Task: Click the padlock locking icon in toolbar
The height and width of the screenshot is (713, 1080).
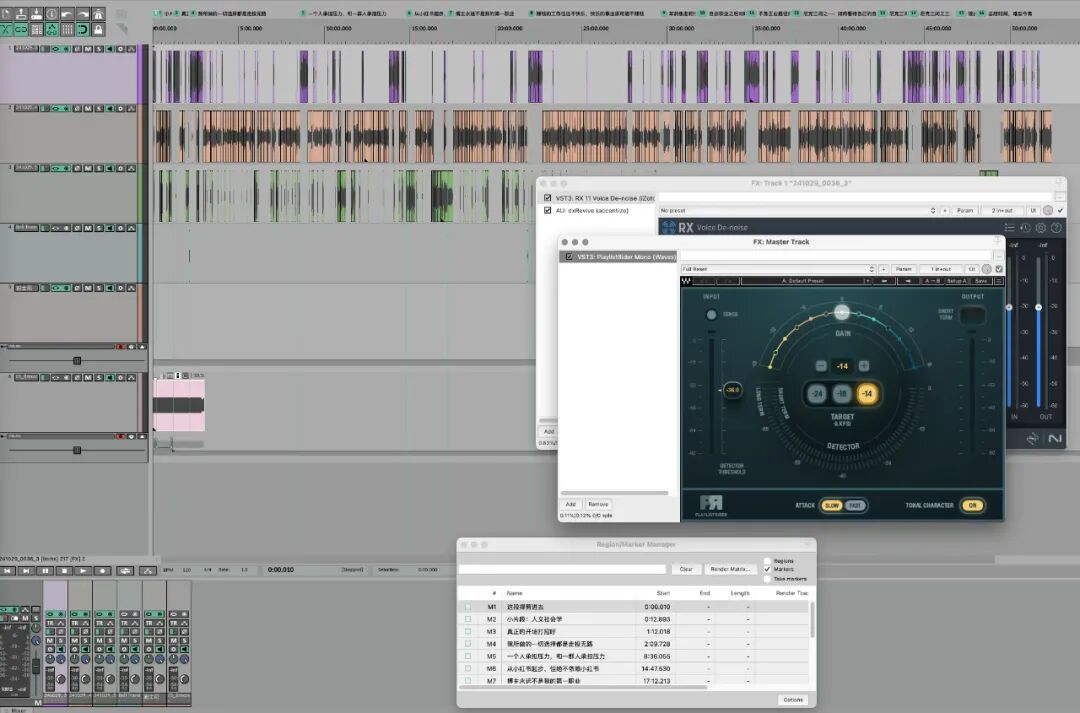Action: coord(98,30)
